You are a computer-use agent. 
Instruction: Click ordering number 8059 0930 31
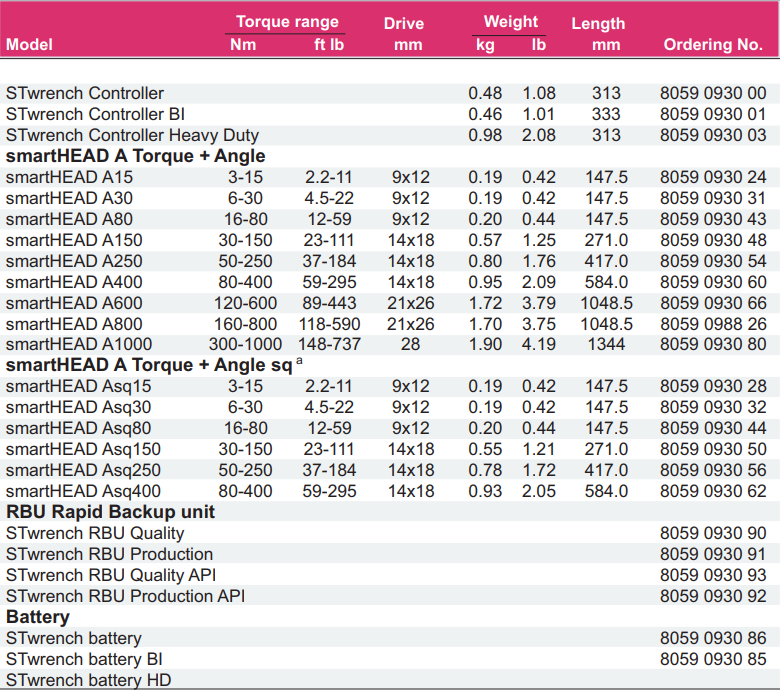[x=713, y=198]
